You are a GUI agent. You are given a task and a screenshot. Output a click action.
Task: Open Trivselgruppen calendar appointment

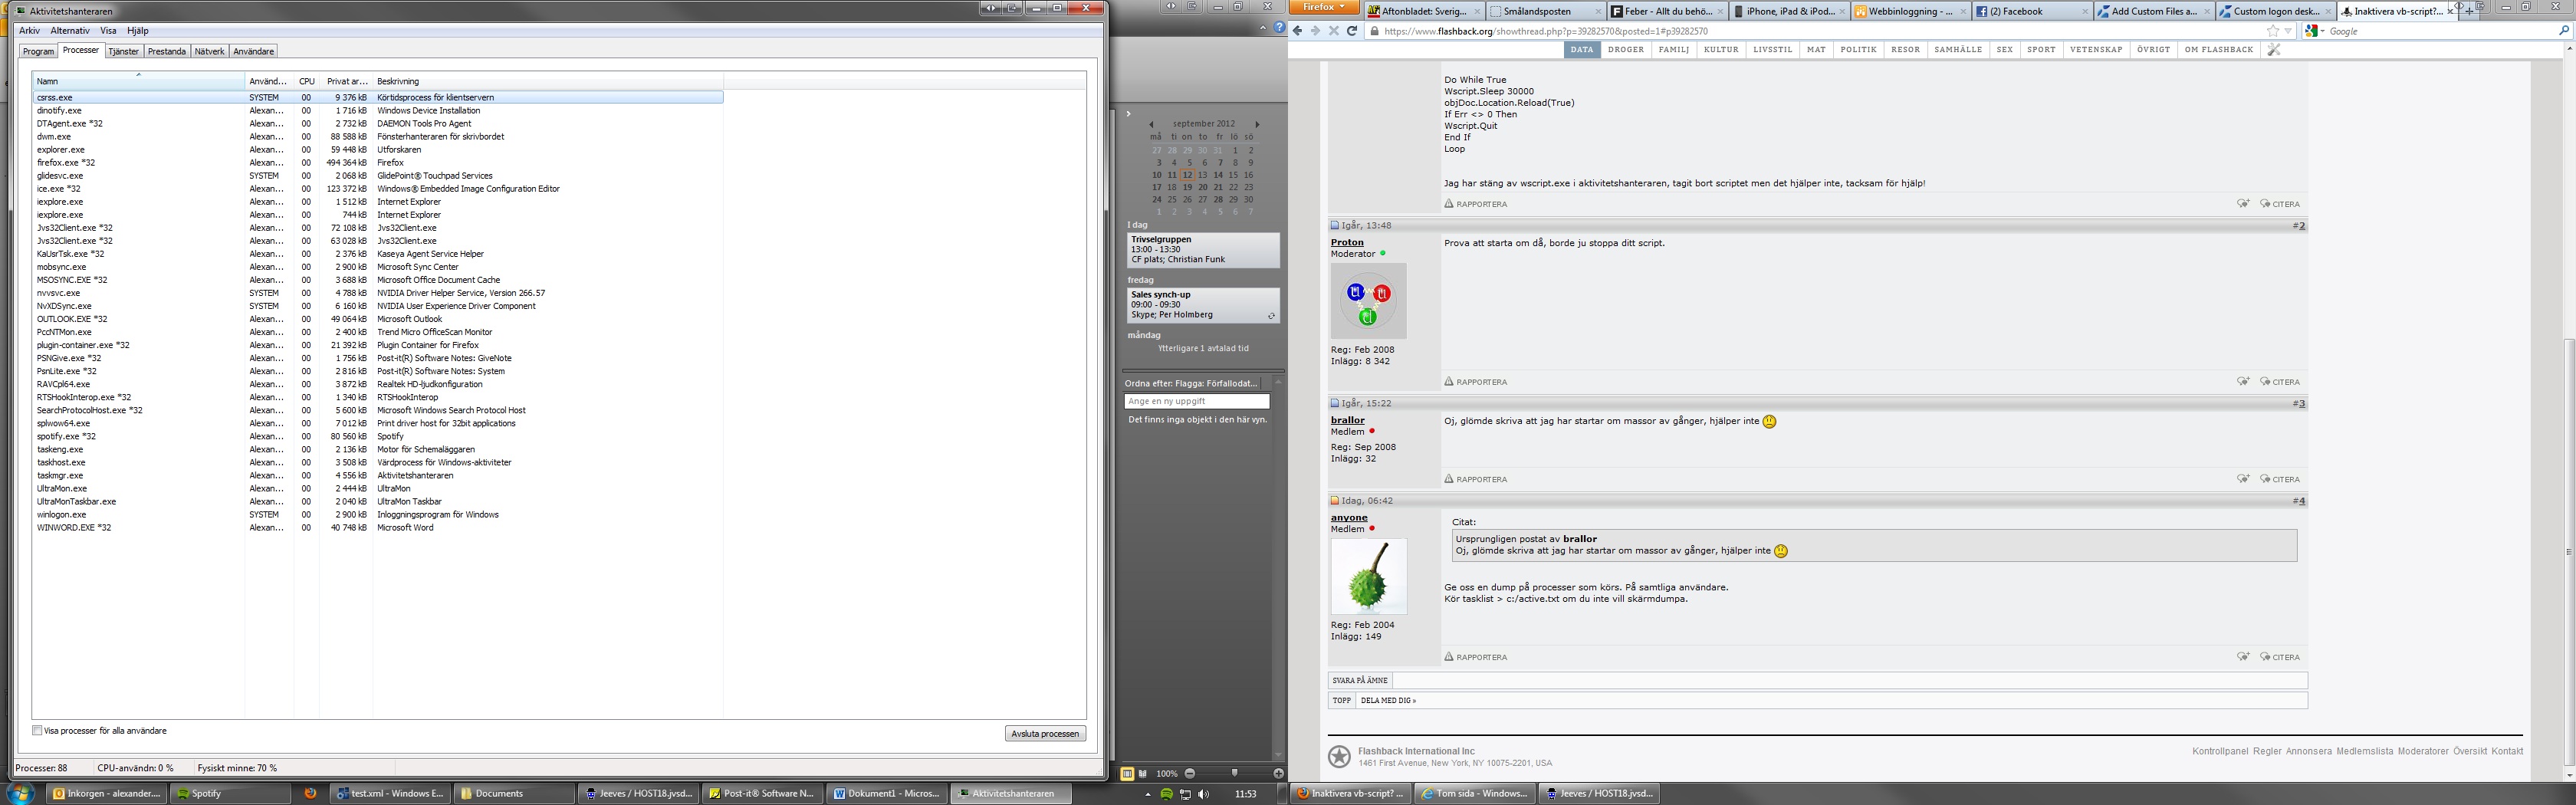pyautogui.click(x=1203, y=249)
